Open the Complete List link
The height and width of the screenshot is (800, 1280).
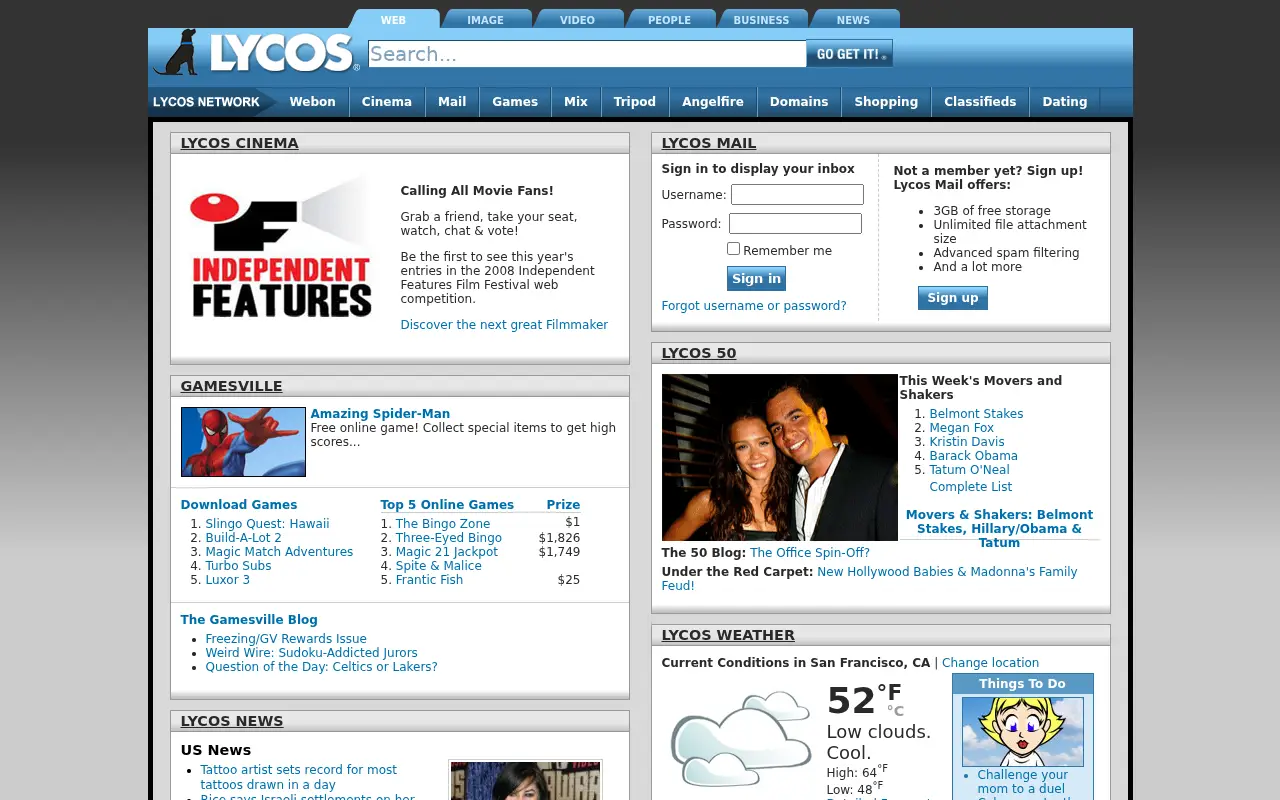[971, 487]
